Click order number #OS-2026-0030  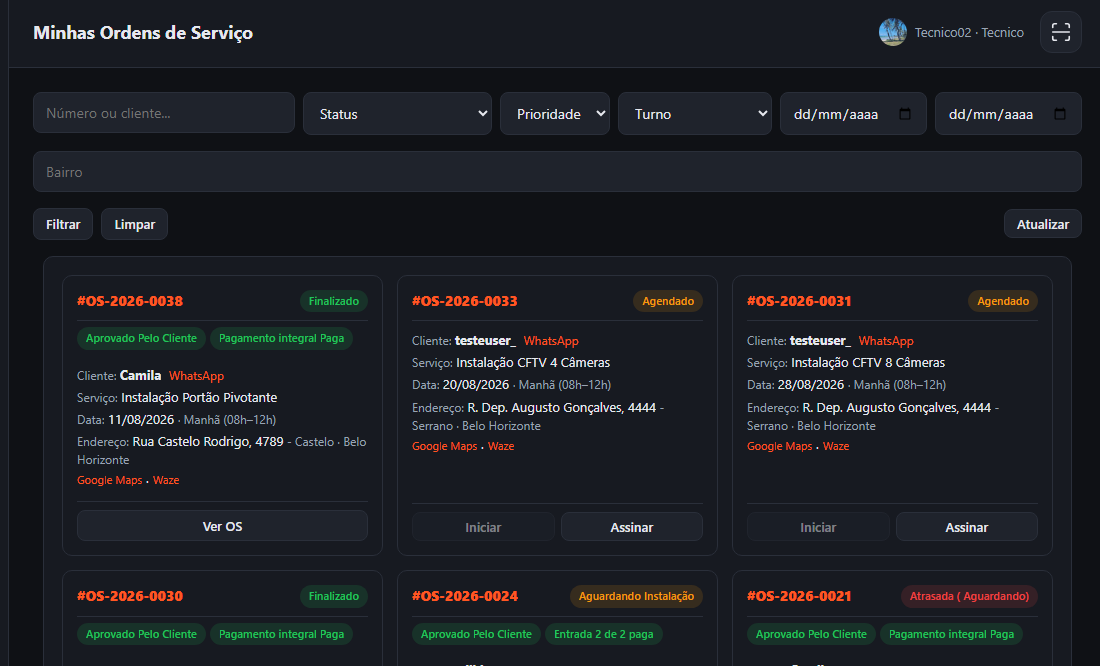(130, 597)
